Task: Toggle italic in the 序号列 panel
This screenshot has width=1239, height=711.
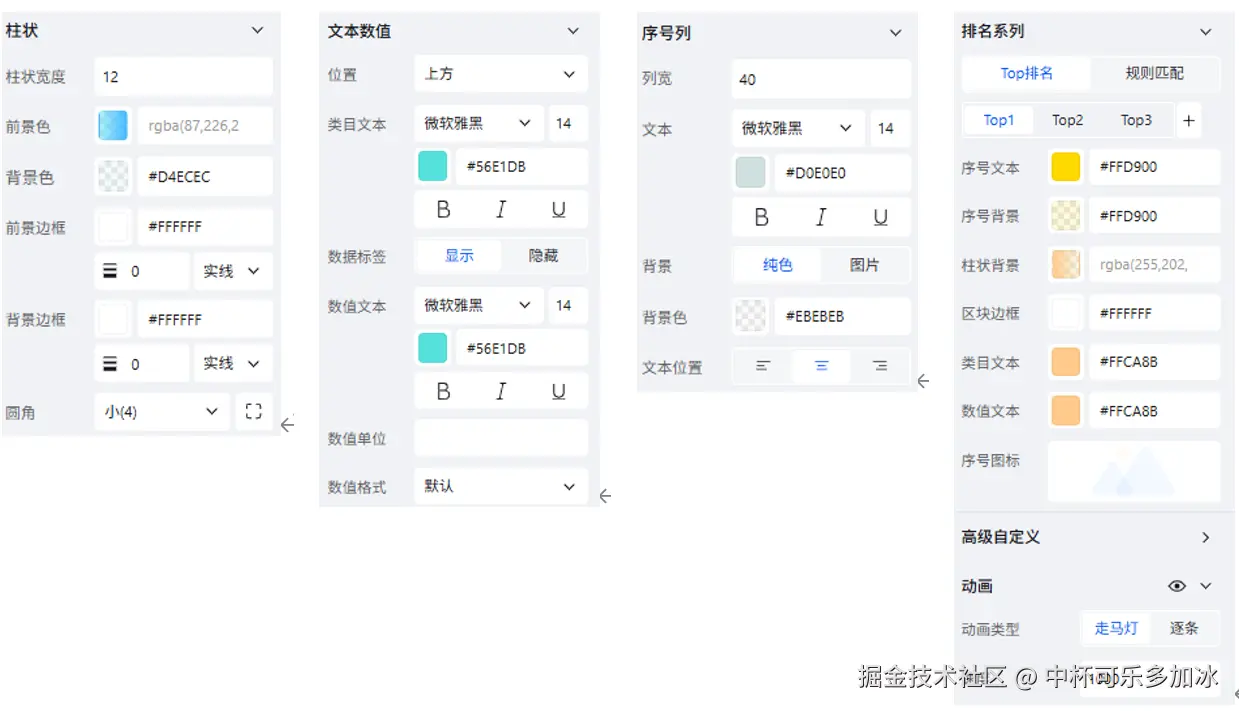Action: pyautogui.click(x=821, y=217)
